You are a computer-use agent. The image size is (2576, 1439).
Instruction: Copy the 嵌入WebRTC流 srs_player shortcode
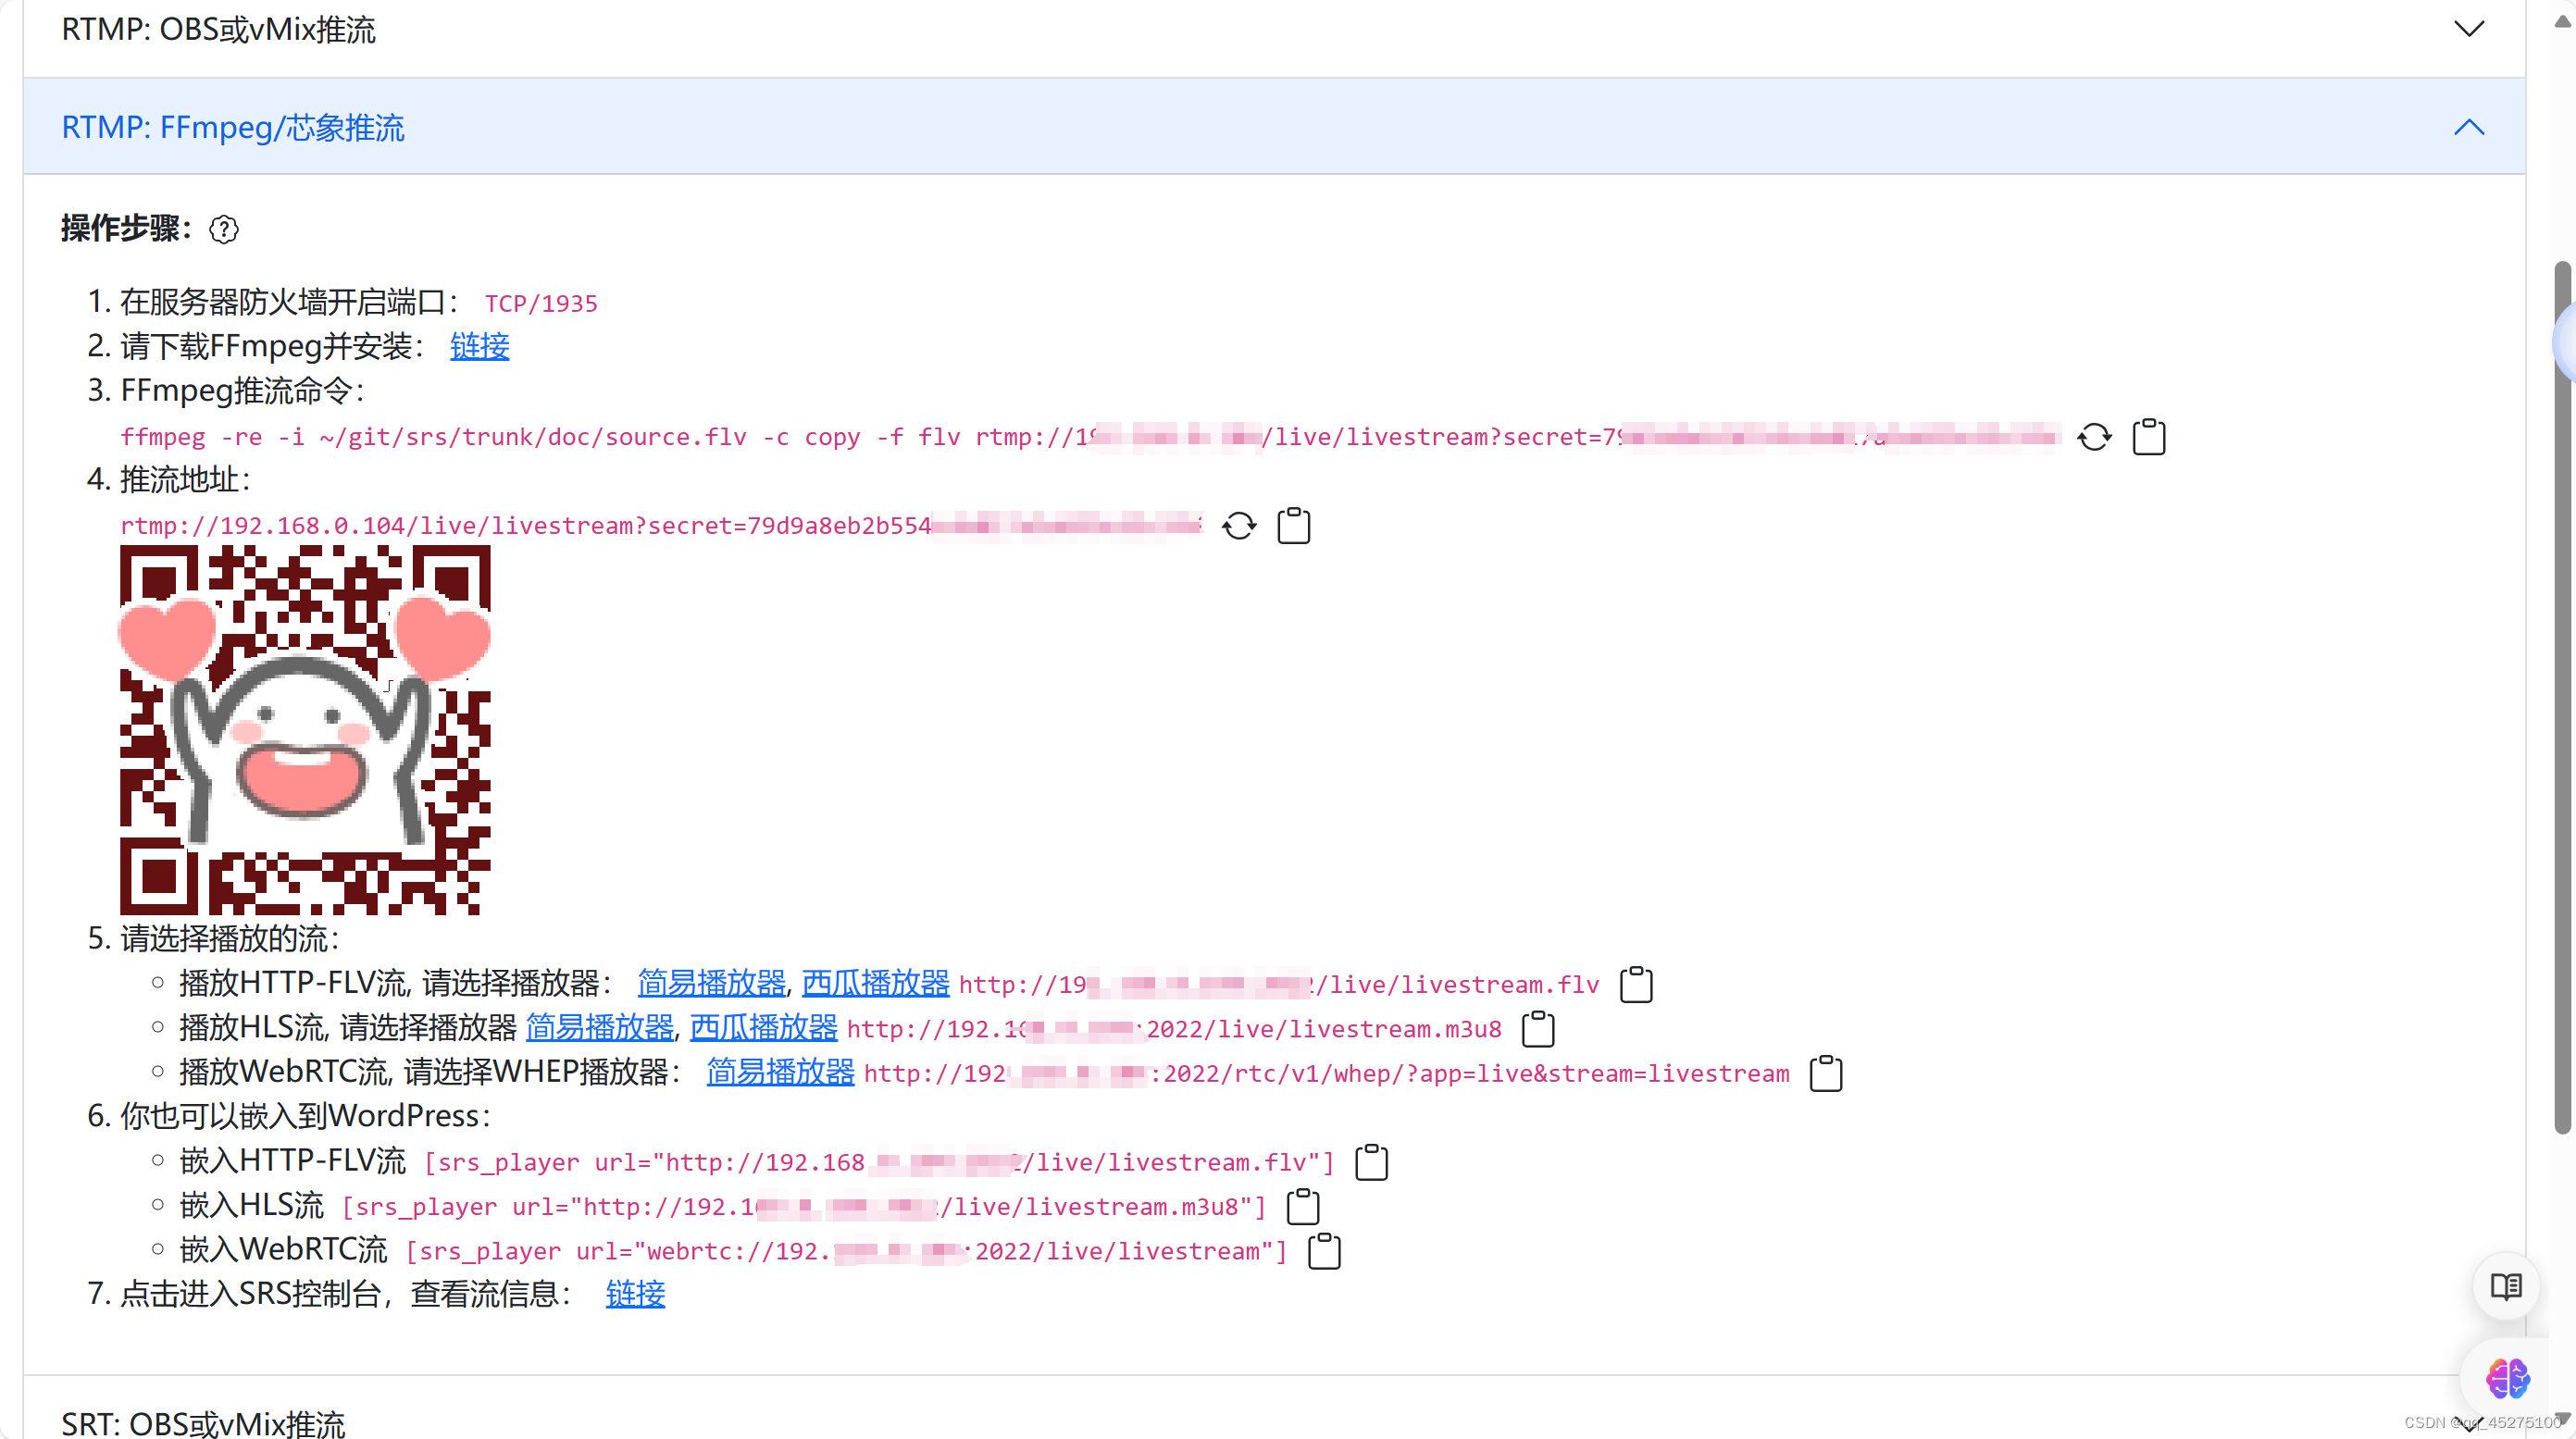click(1324, 1251)
